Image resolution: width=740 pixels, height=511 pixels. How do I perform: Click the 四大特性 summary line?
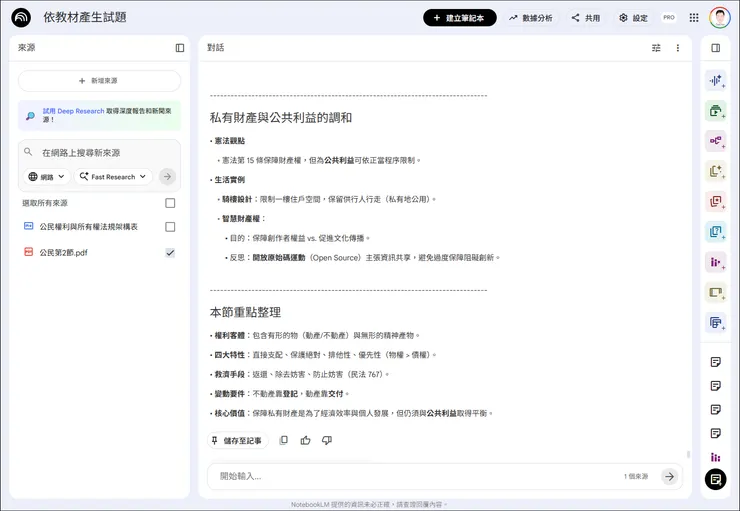(x=325, y=355)
